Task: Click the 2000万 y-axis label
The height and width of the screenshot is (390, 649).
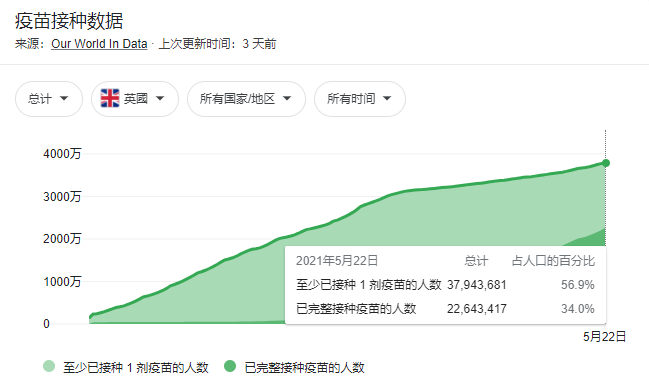Action: click(x=62, y=239)
